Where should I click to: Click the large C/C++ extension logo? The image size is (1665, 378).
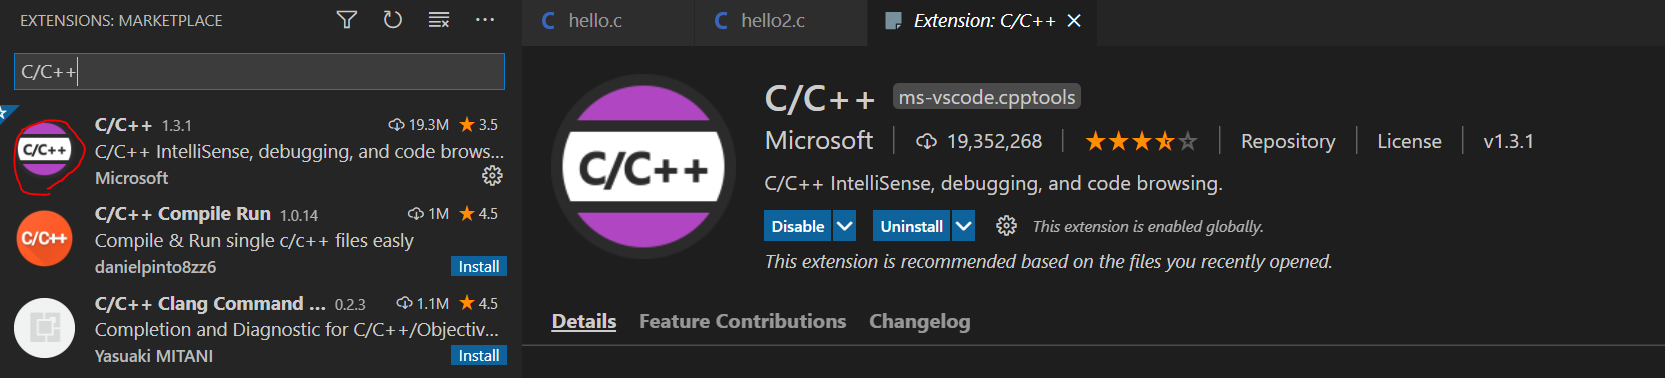pos(643,167)
